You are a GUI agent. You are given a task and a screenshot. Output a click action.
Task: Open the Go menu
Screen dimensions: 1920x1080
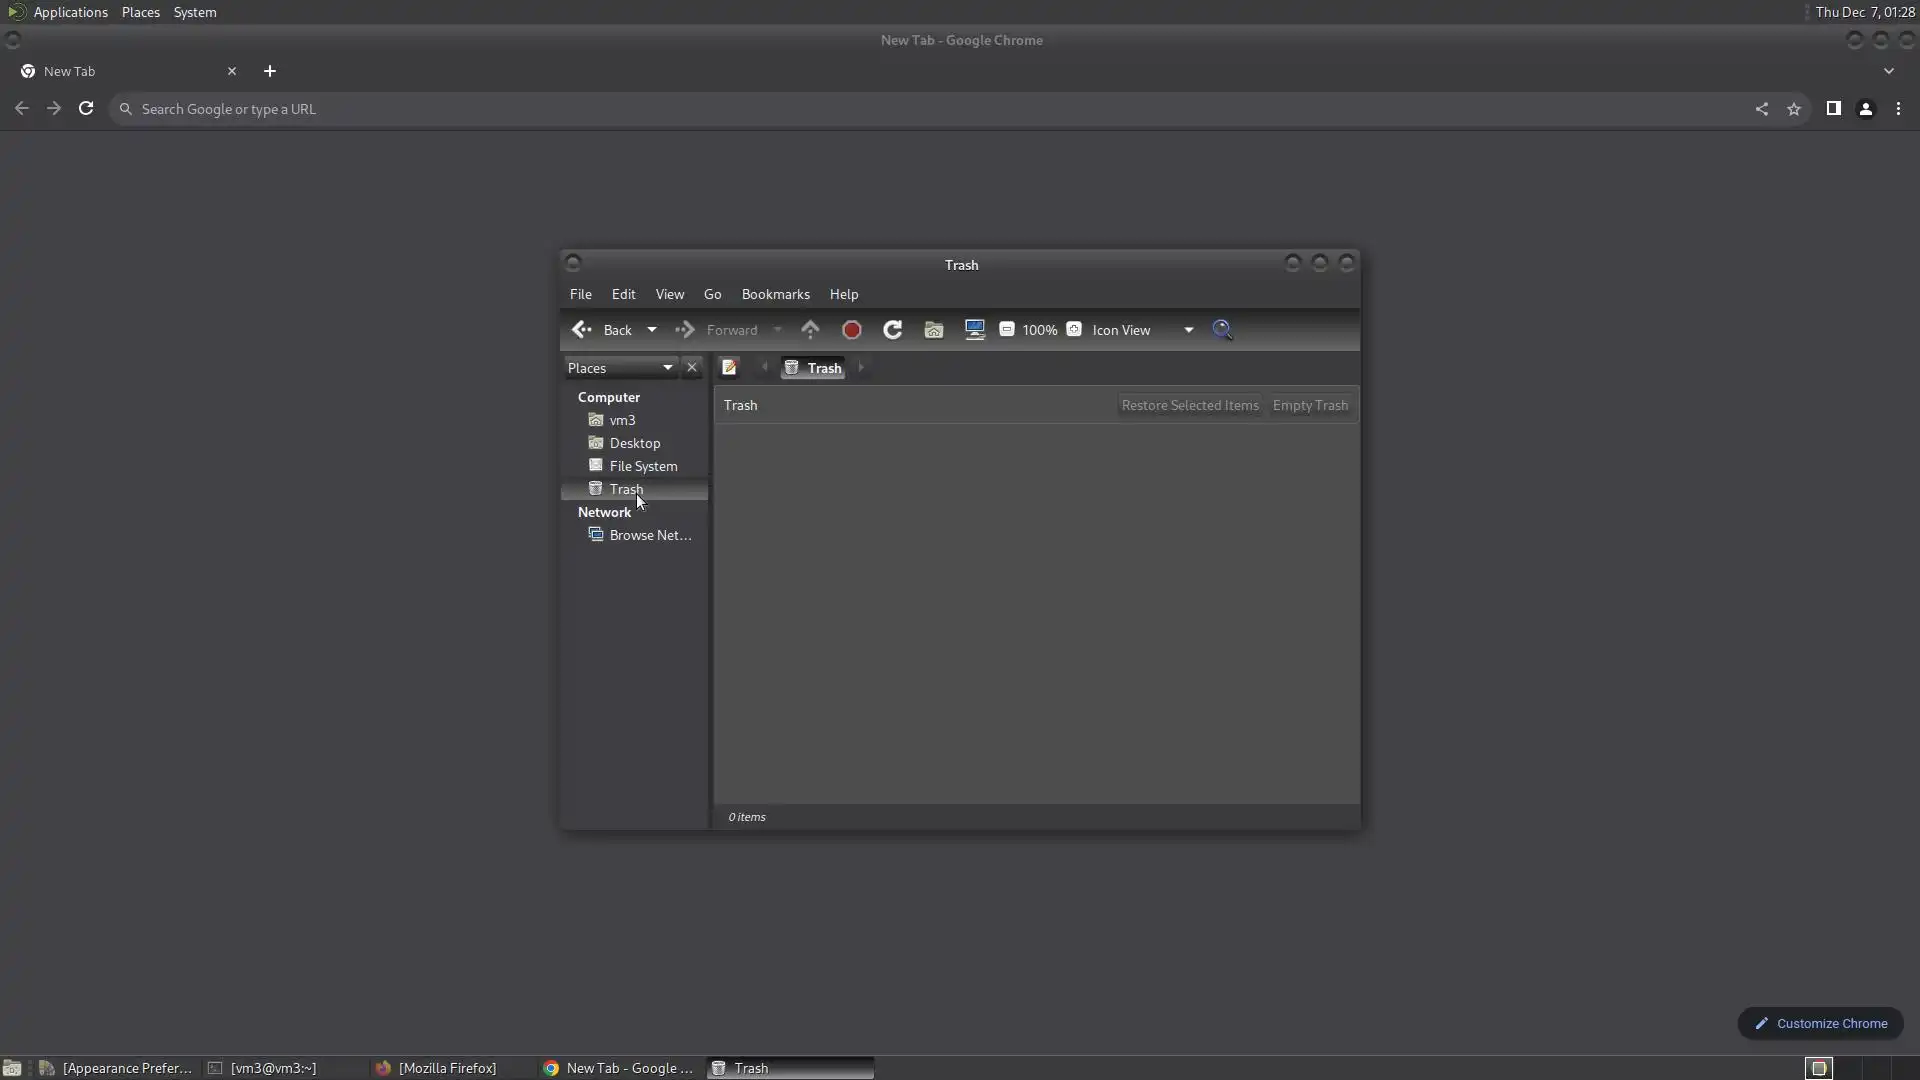coord(712,294)
